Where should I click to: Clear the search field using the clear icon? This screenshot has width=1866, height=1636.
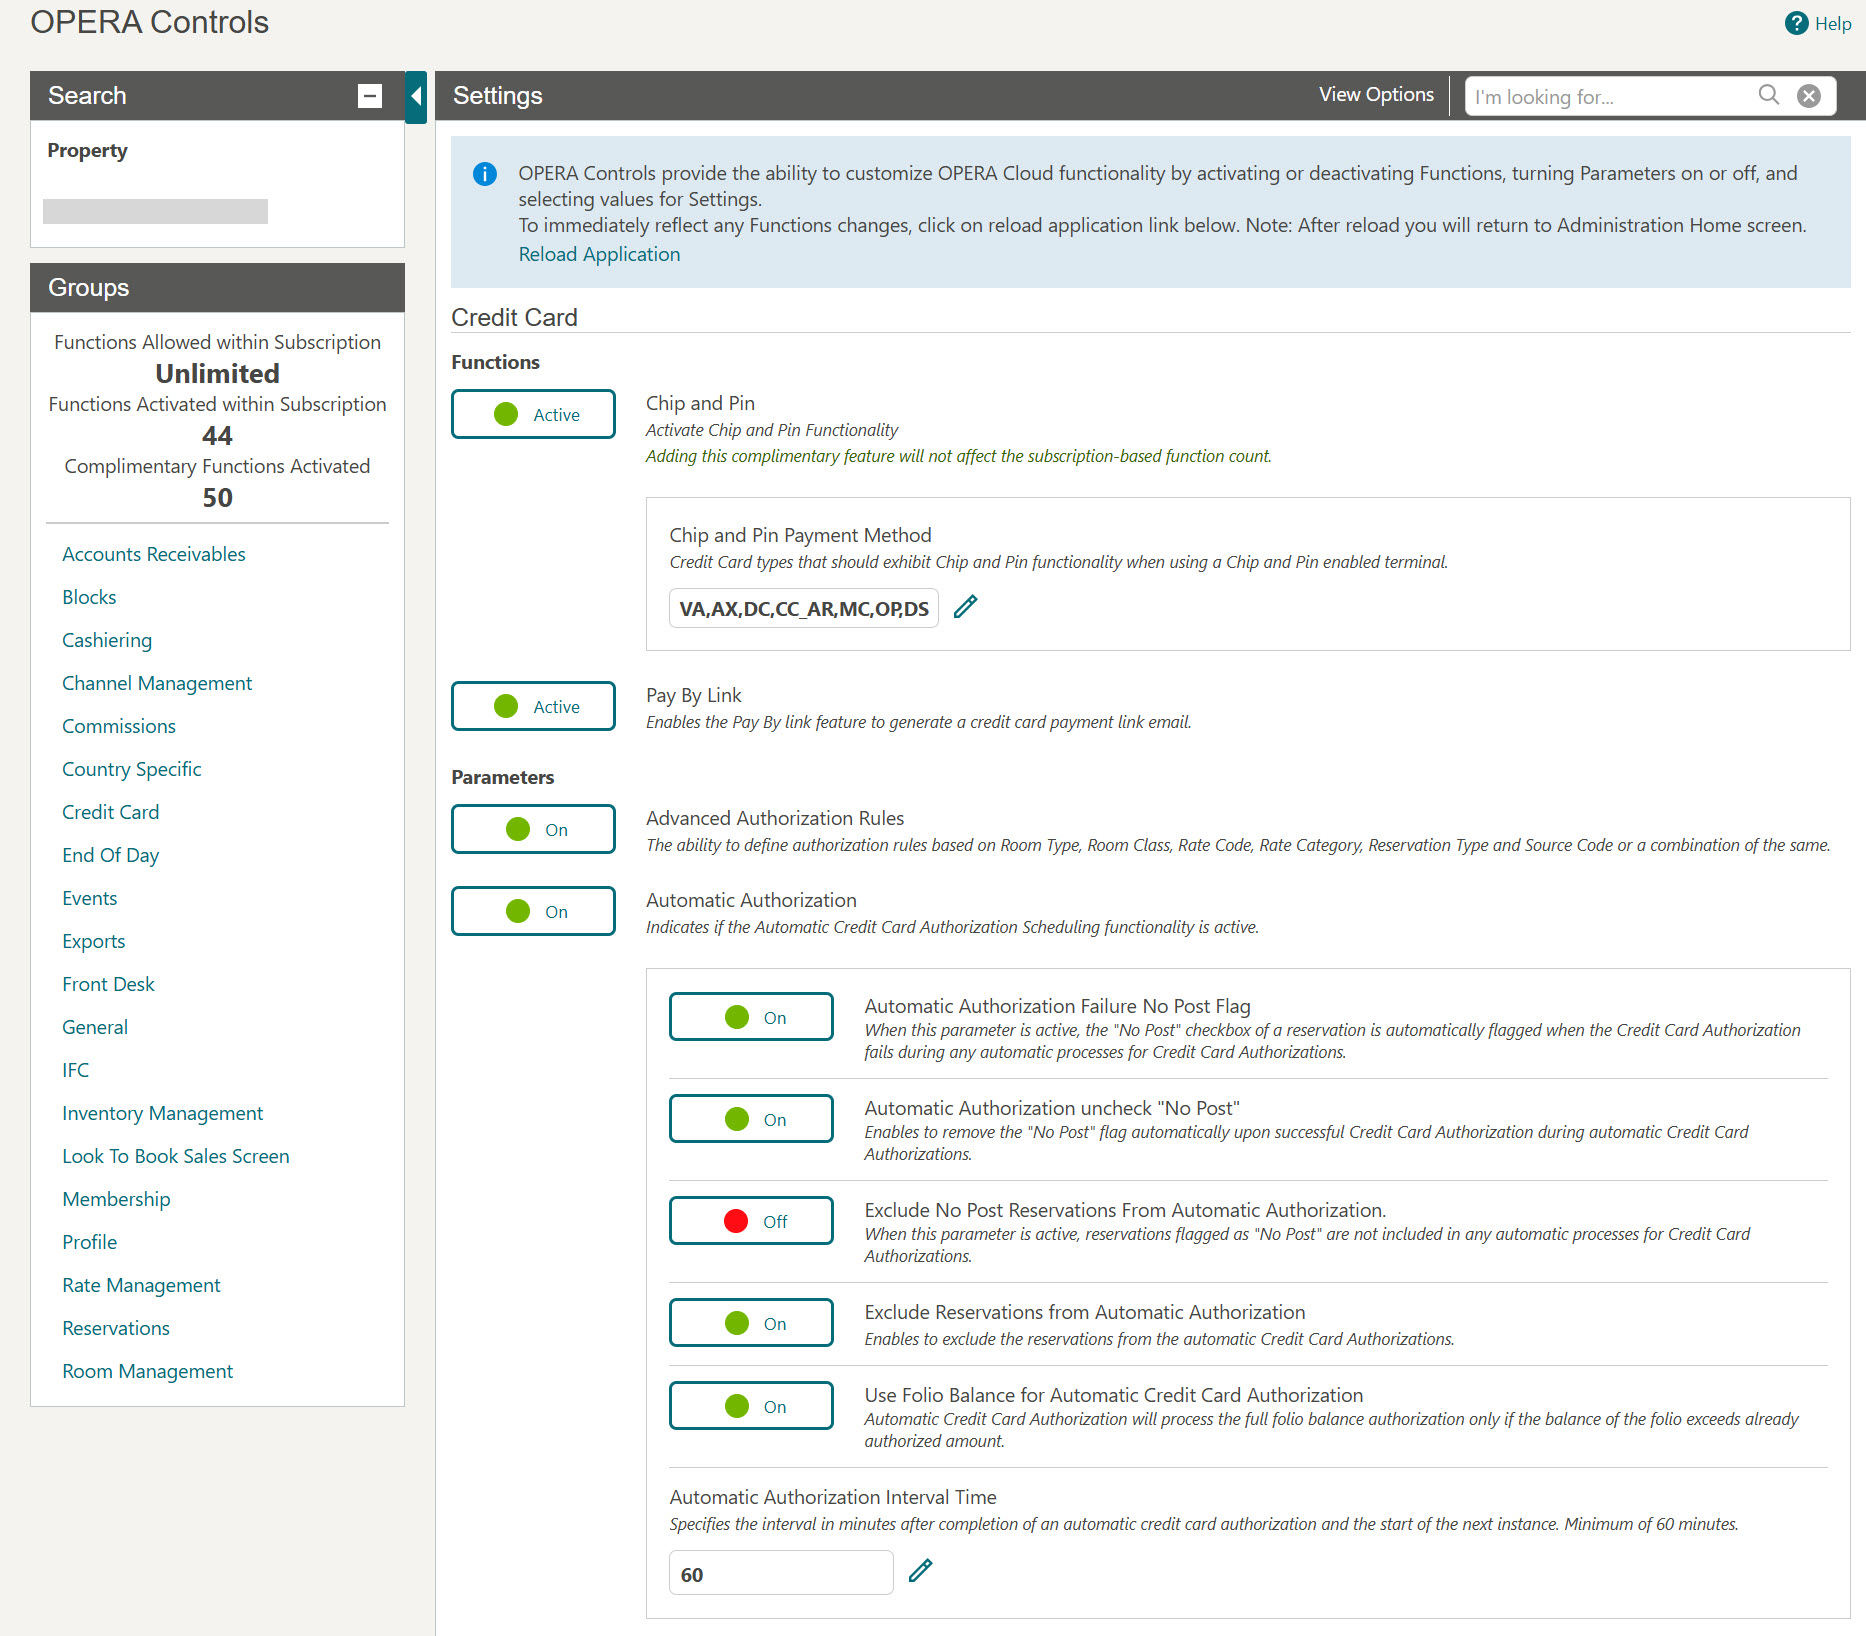click(1808, 95)
